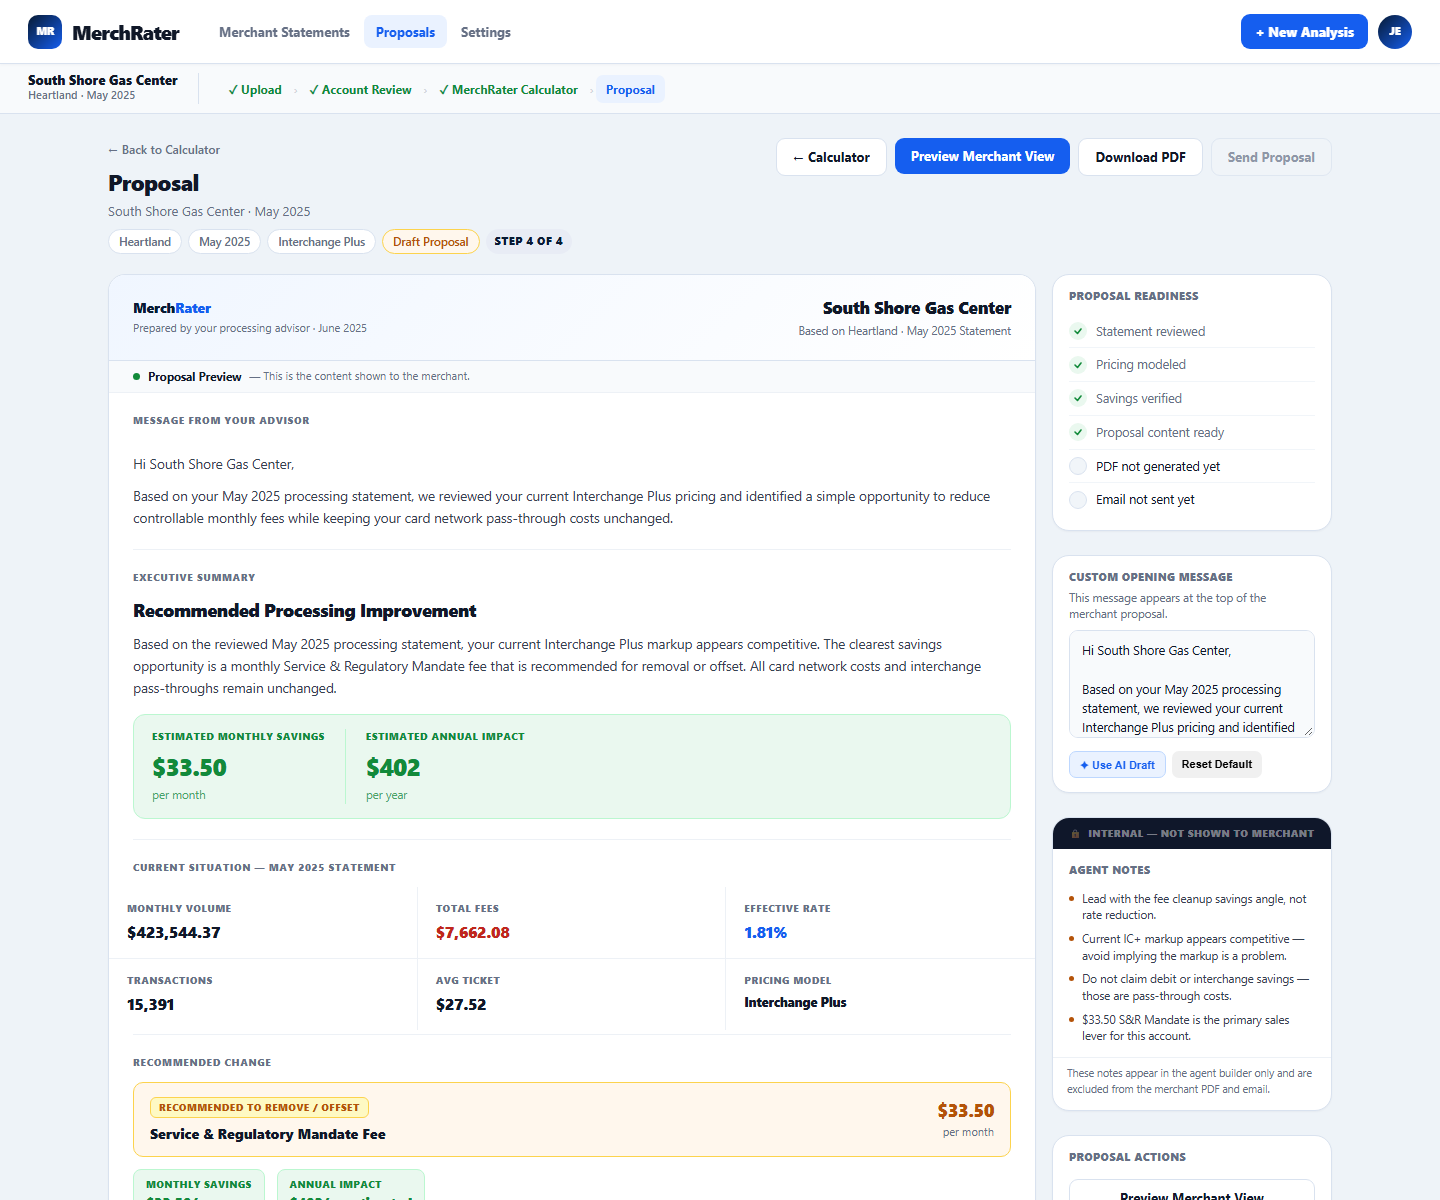Click the May 2025 tag
Screen dimensions: 1440x1200
tap(225, 242)
